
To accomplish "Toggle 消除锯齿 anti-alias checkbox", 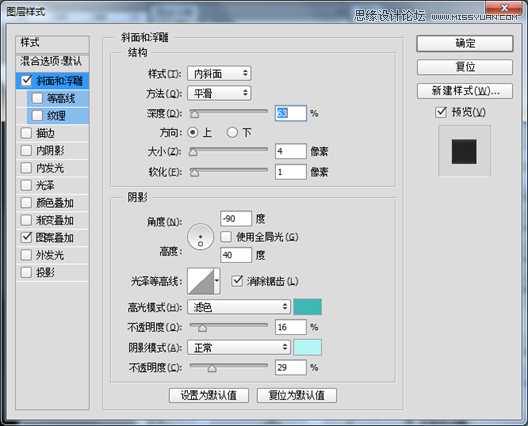I will click(237, 281).
